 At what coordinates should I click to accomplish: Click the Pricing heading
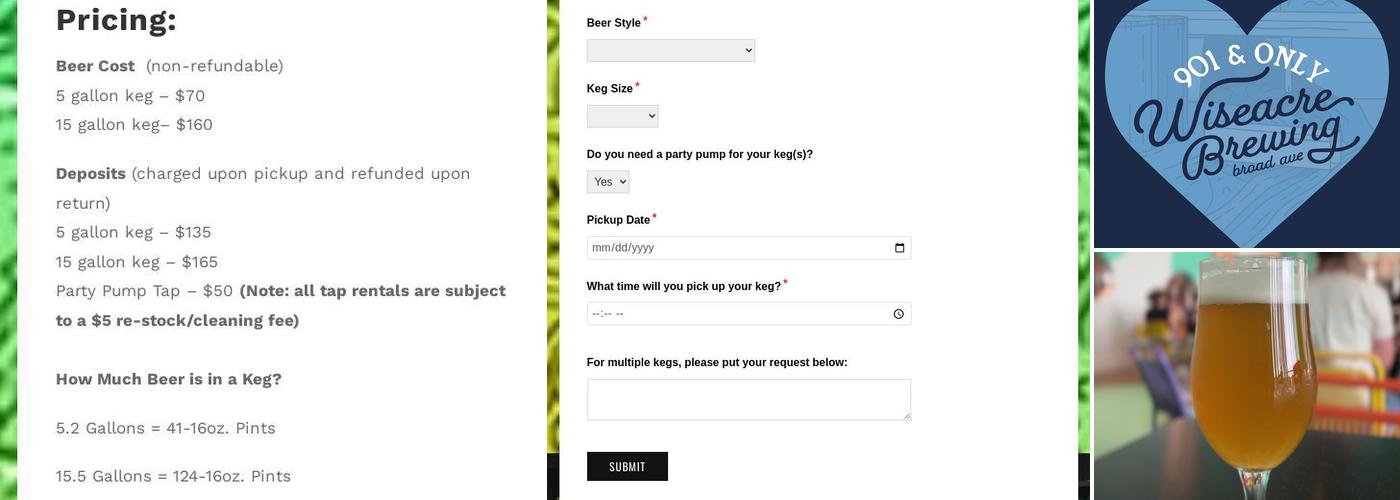coord(116,20)
